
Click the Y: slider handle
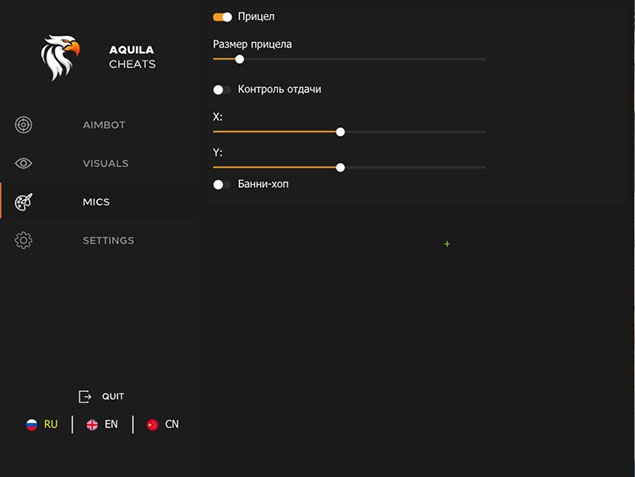341,167
